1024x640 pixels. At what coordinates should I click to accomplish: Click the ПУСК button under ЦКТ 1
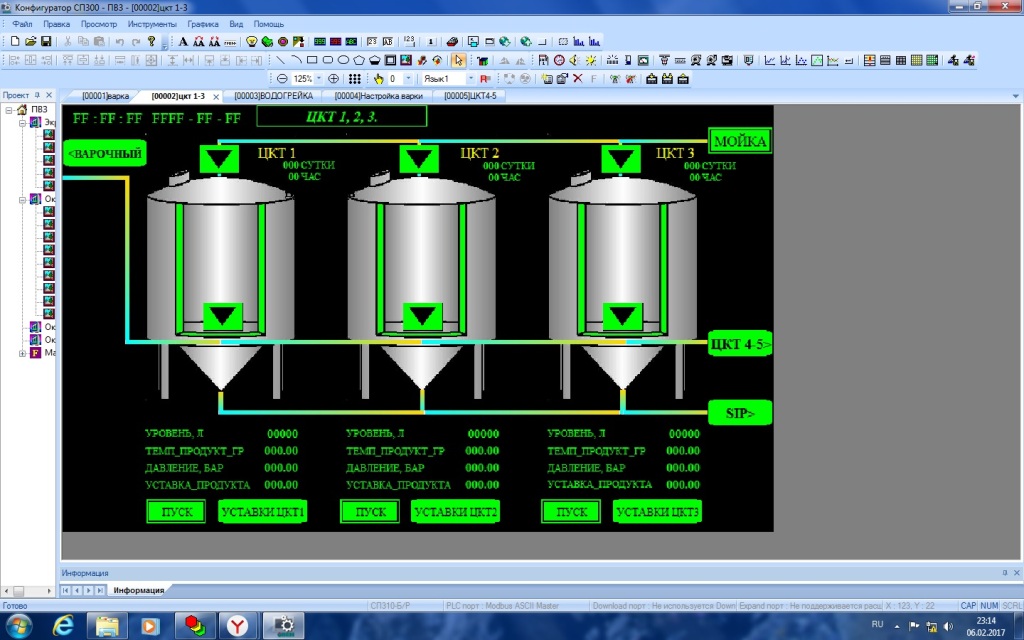tap(177, 512)
